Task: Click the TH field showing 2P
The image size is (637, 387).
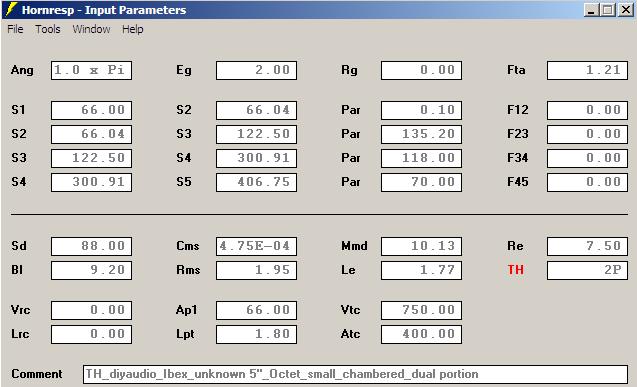Action: tap(587, 270)
